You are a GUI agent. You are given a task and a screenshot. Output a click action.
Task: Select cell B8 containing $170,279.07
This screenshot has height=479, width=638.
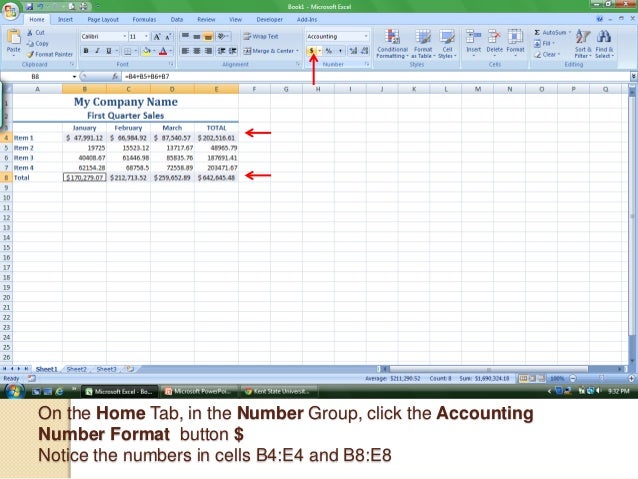[x=85, y=177]
